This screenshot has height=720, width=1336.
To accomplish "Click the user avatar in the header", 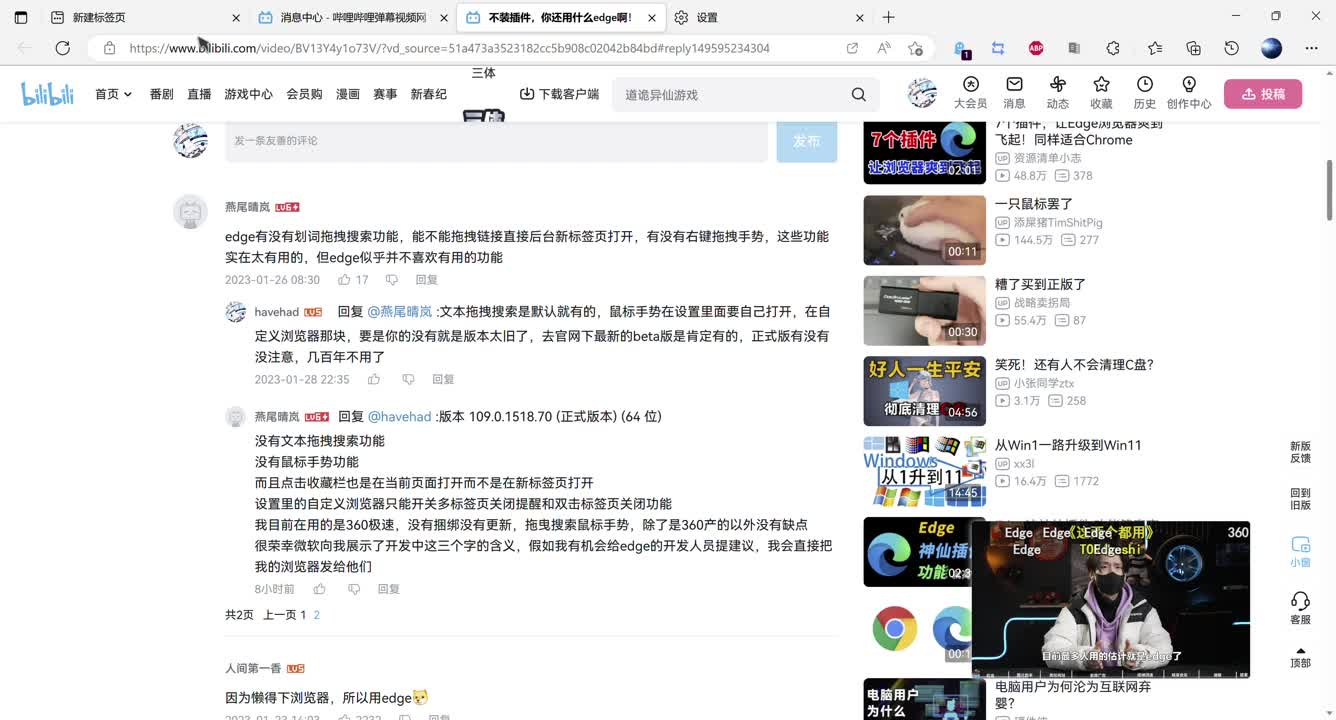I will click(x=922, y=93).
